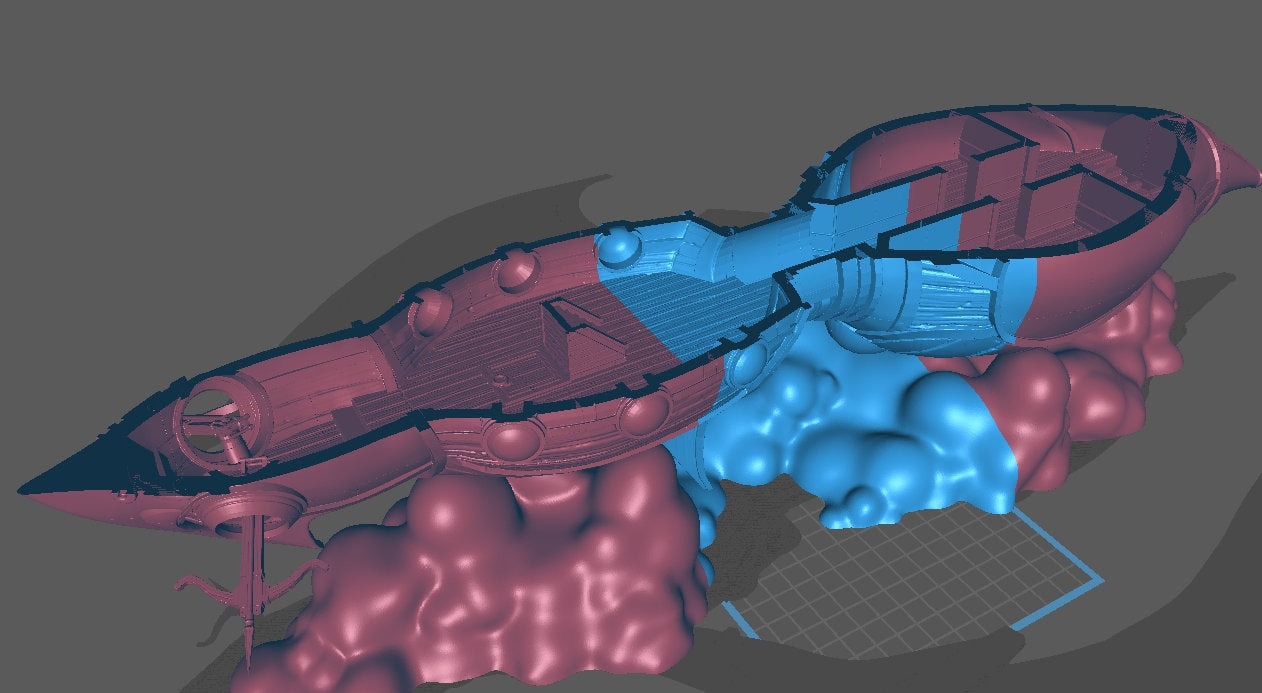Select the pink rear deck cabin walls

point(1000,190)
